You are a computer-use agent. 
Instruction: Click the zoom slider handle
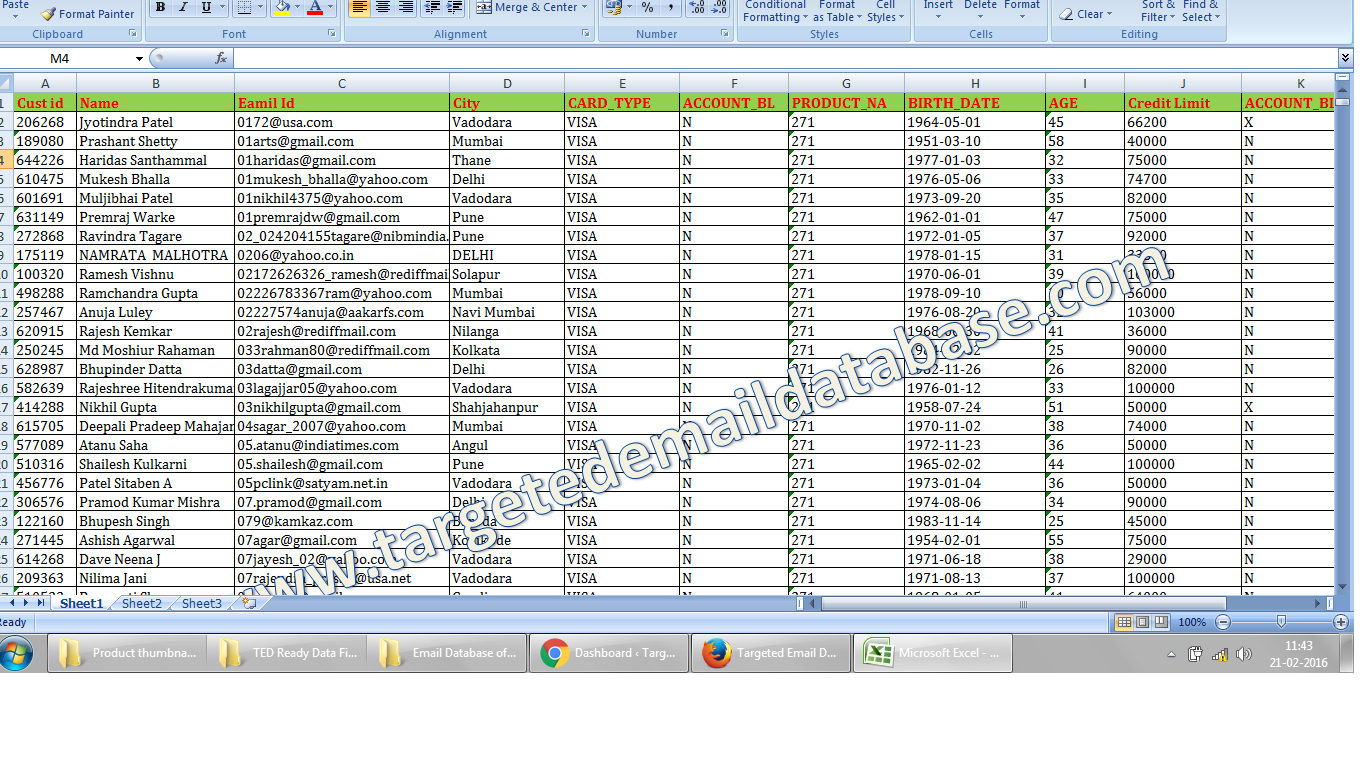click(1281, 622)
